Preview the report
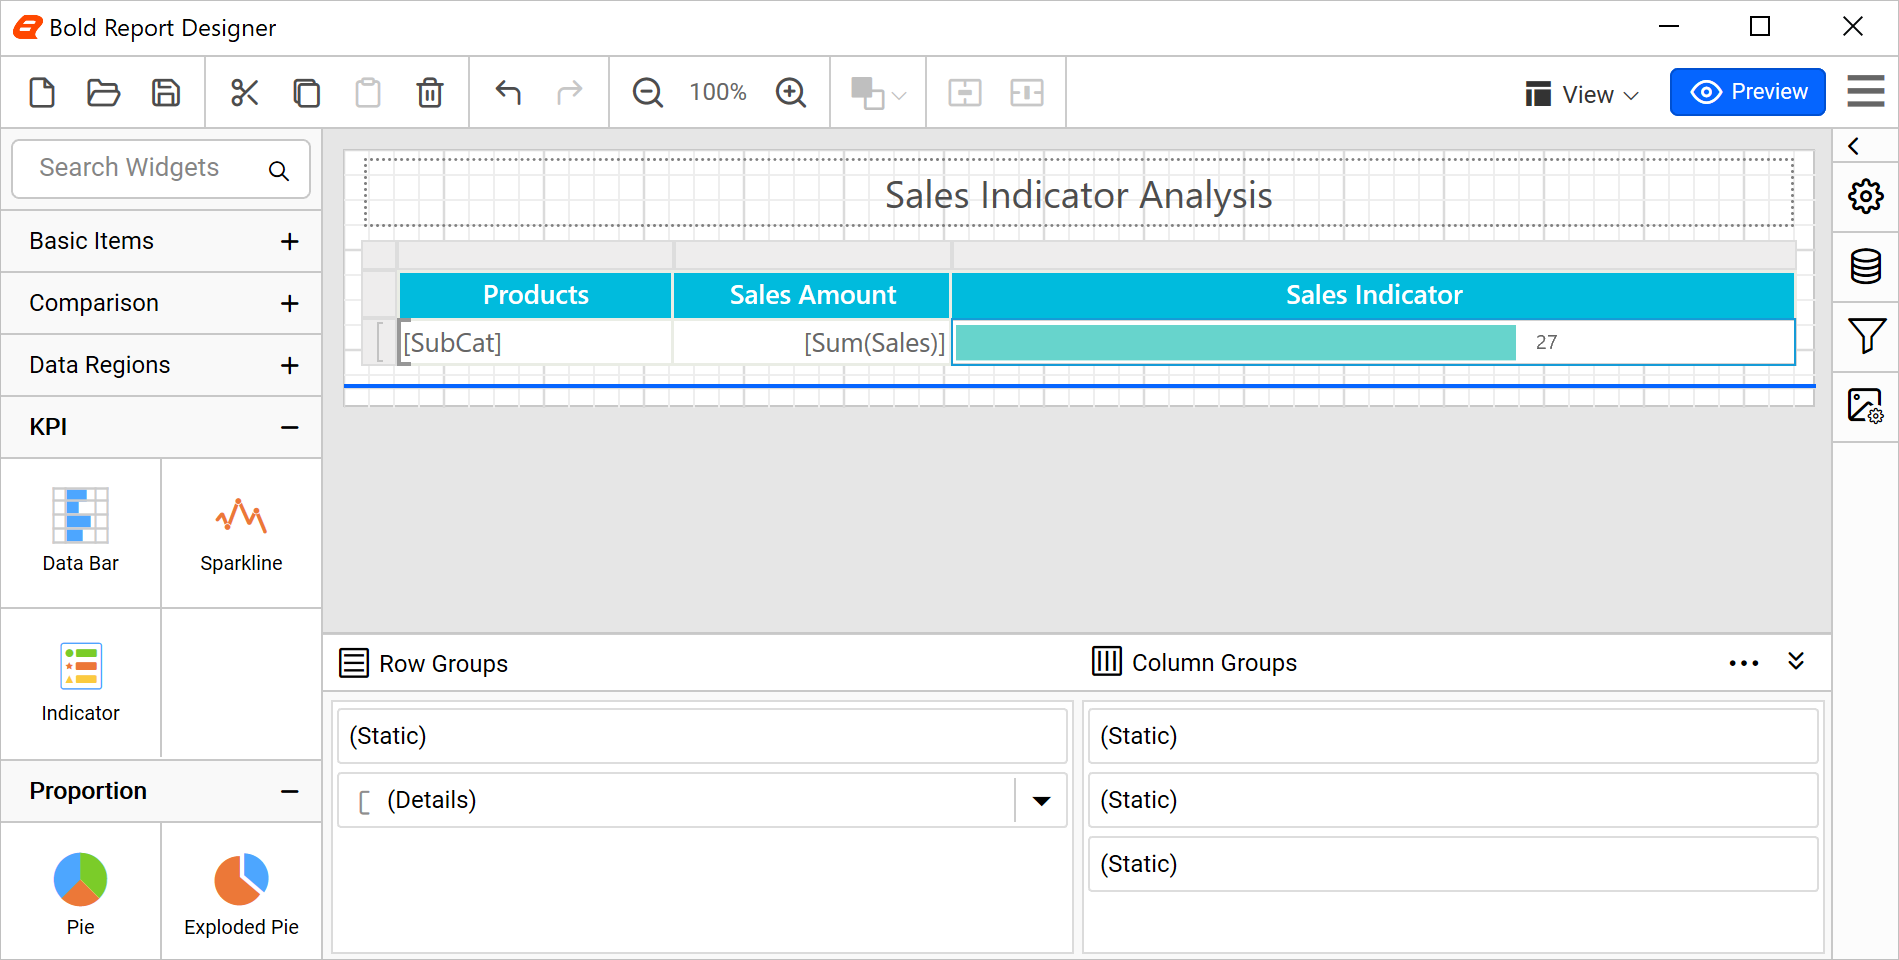This screenshot has width=1899, height=960. pyautogui.click(x=1748, y=92)
